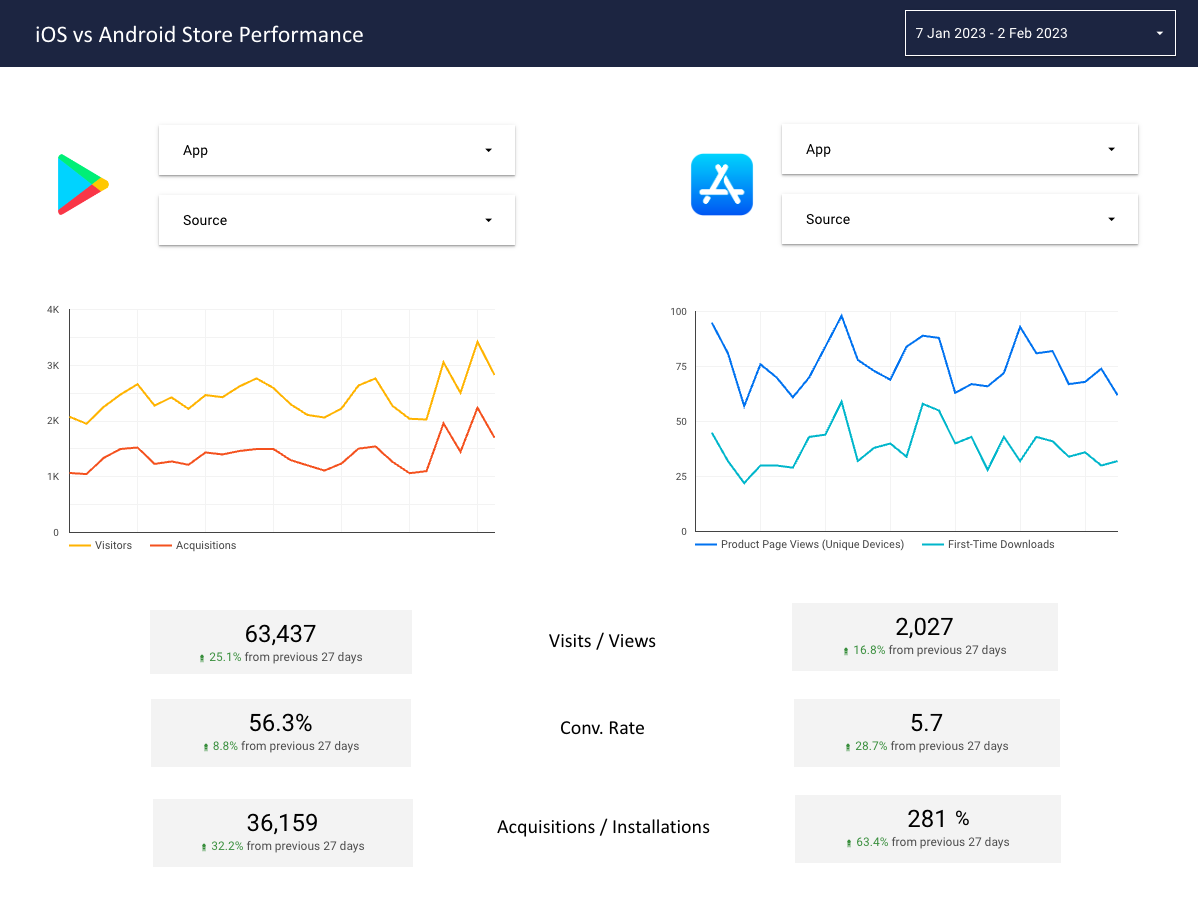Select the 63,437 visits scorecard
This screenshot has width=1198, height=923.
280,642
